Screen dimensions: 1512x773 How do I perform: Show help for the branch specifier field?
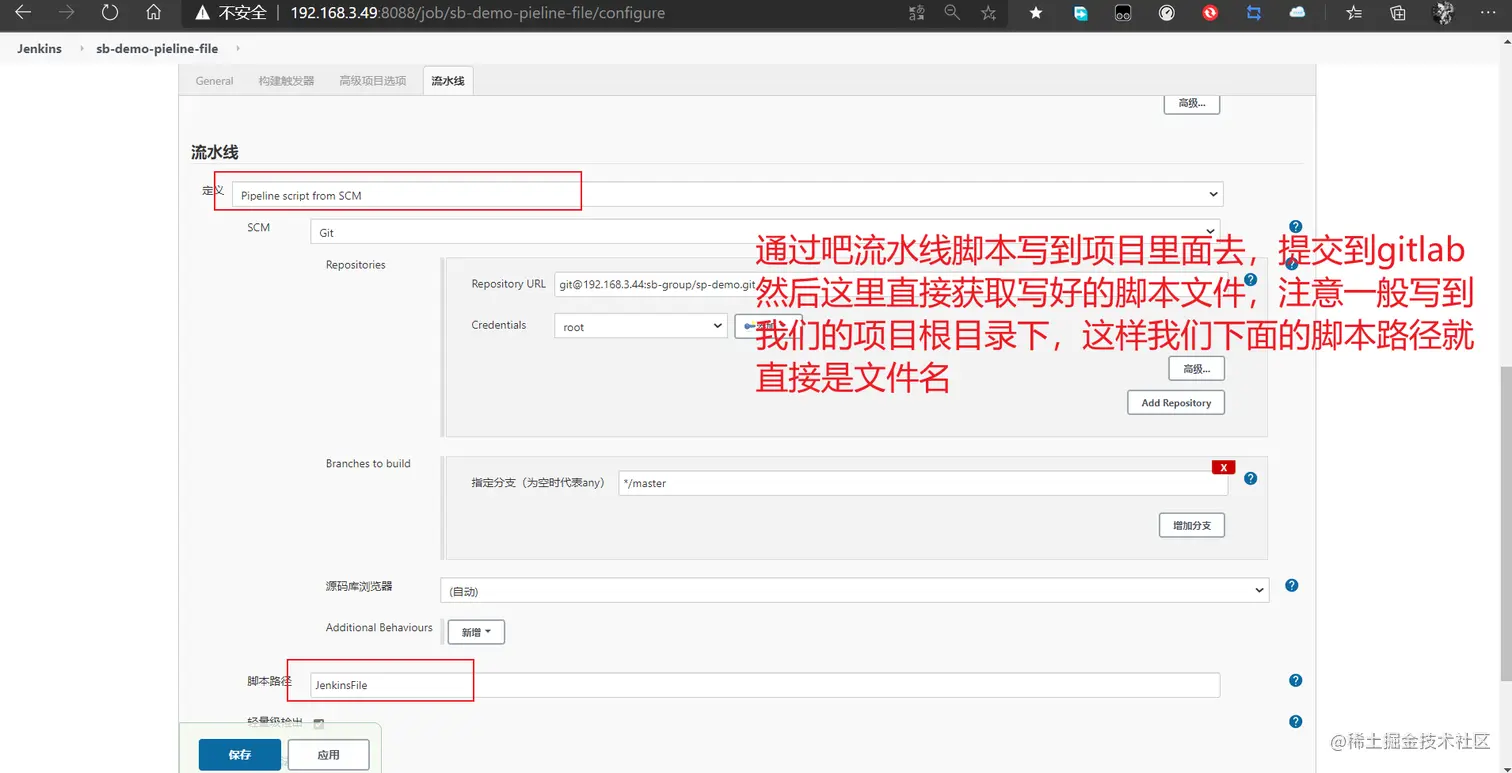pos(1250,479)
